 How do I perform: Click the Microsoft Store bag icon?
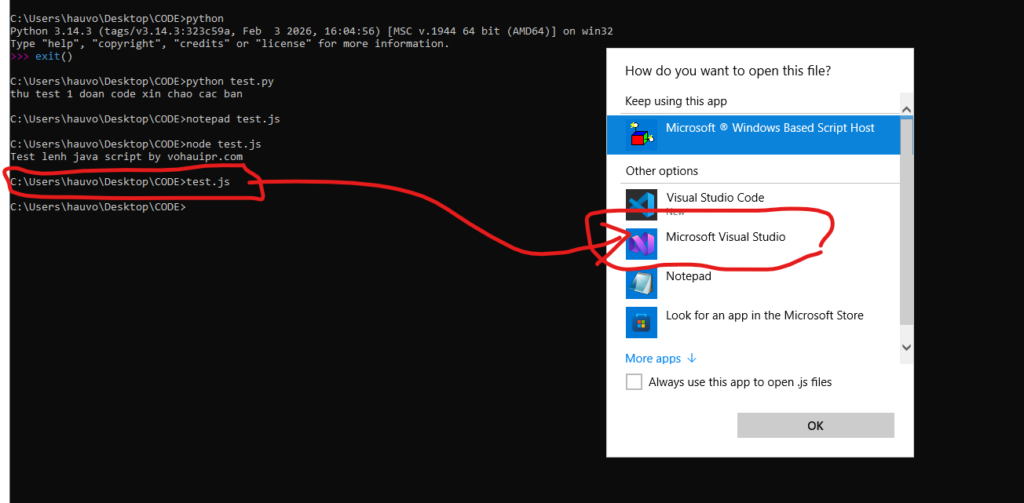pyautogui.click(x=641, y=321)
